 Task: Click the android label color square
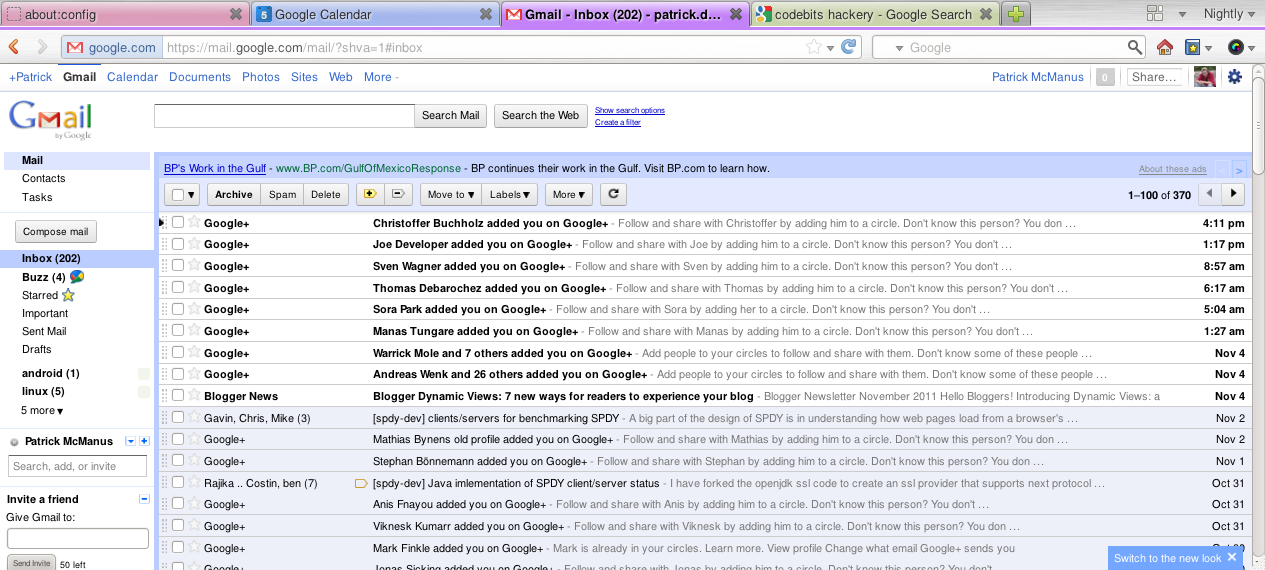pos(143,374)
